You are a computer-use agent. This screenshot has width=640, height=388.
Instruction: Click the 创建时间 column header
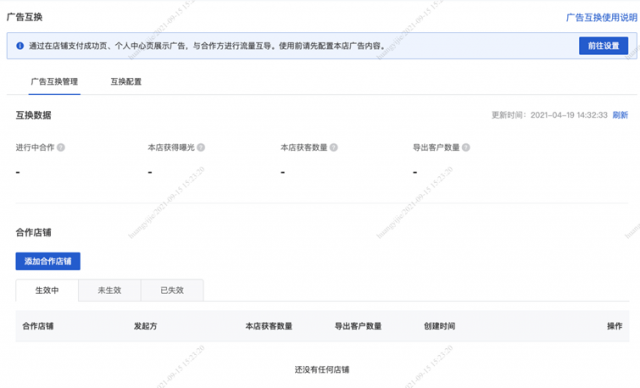coord(440,326)
